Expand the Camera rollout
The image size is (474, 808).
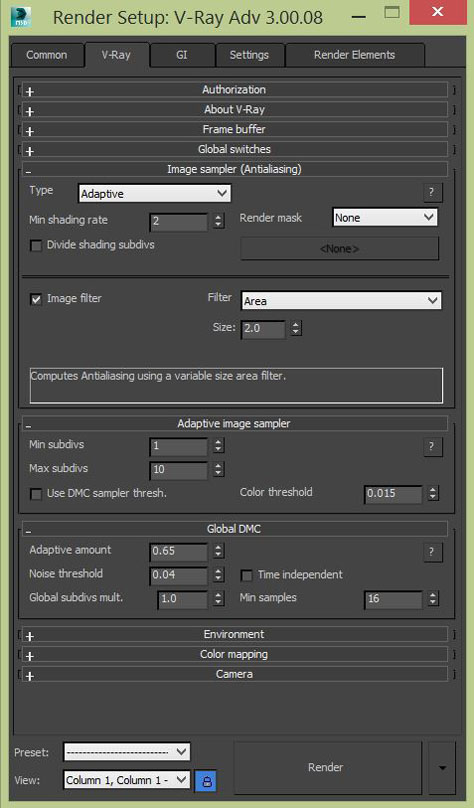[234, 674]
